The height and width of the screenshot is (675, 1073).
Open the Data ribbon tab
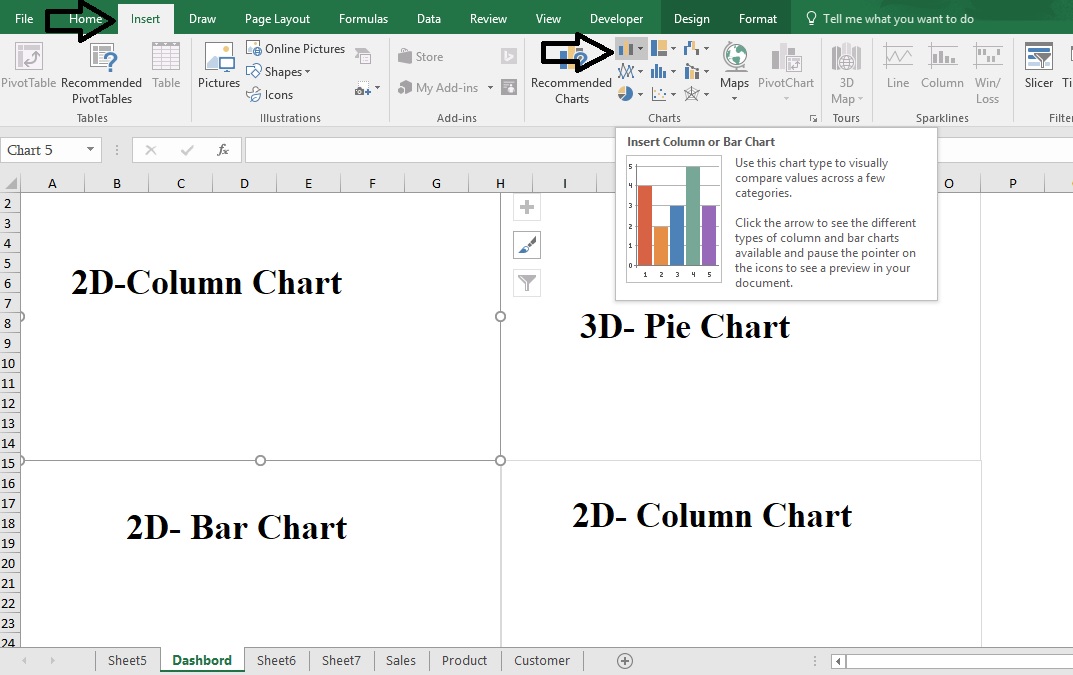[x=429, y=18]
